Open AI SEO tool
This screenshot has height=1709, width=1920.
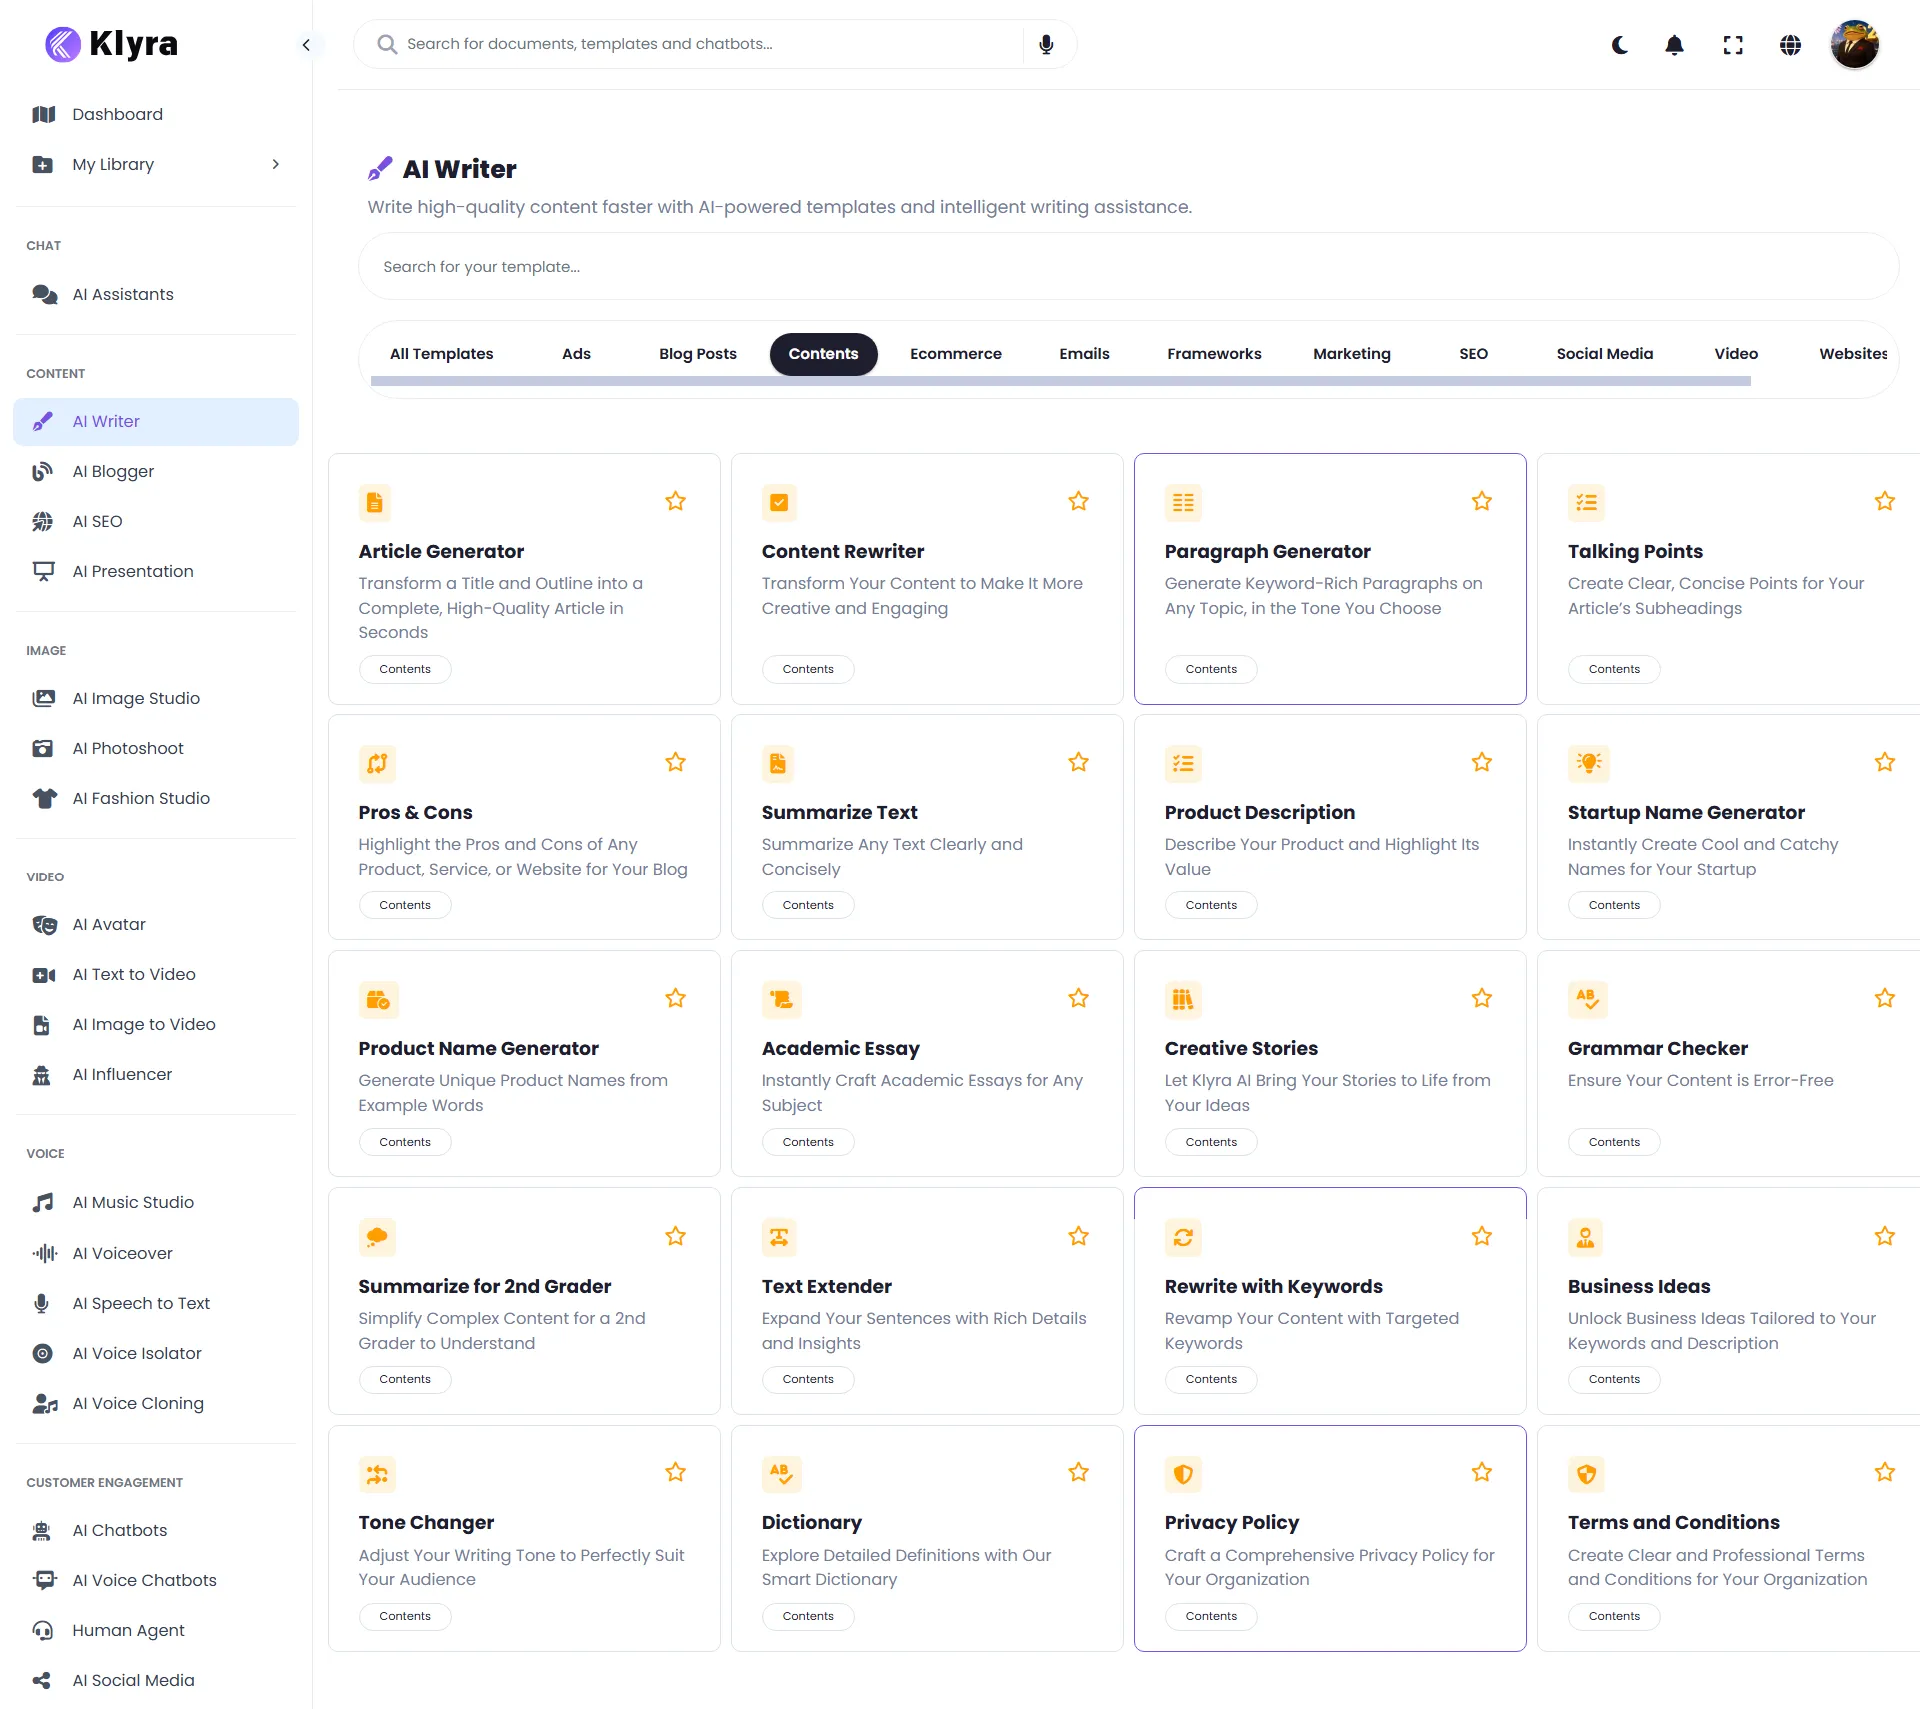(156, 521)
